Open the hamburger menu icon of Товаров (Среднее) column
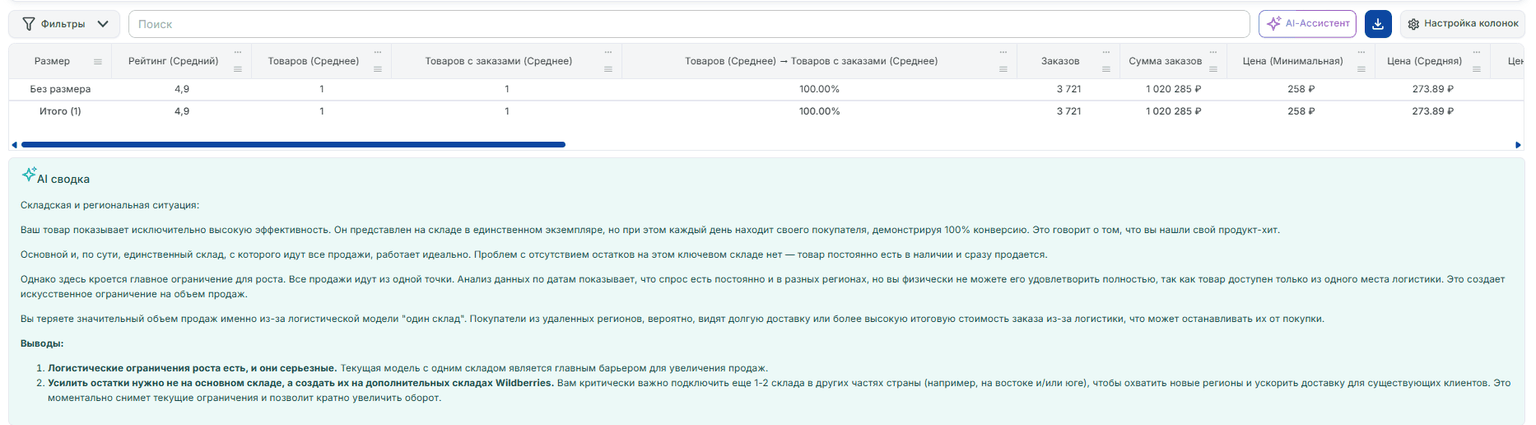Screen dimensions: 1536x425 378,69
